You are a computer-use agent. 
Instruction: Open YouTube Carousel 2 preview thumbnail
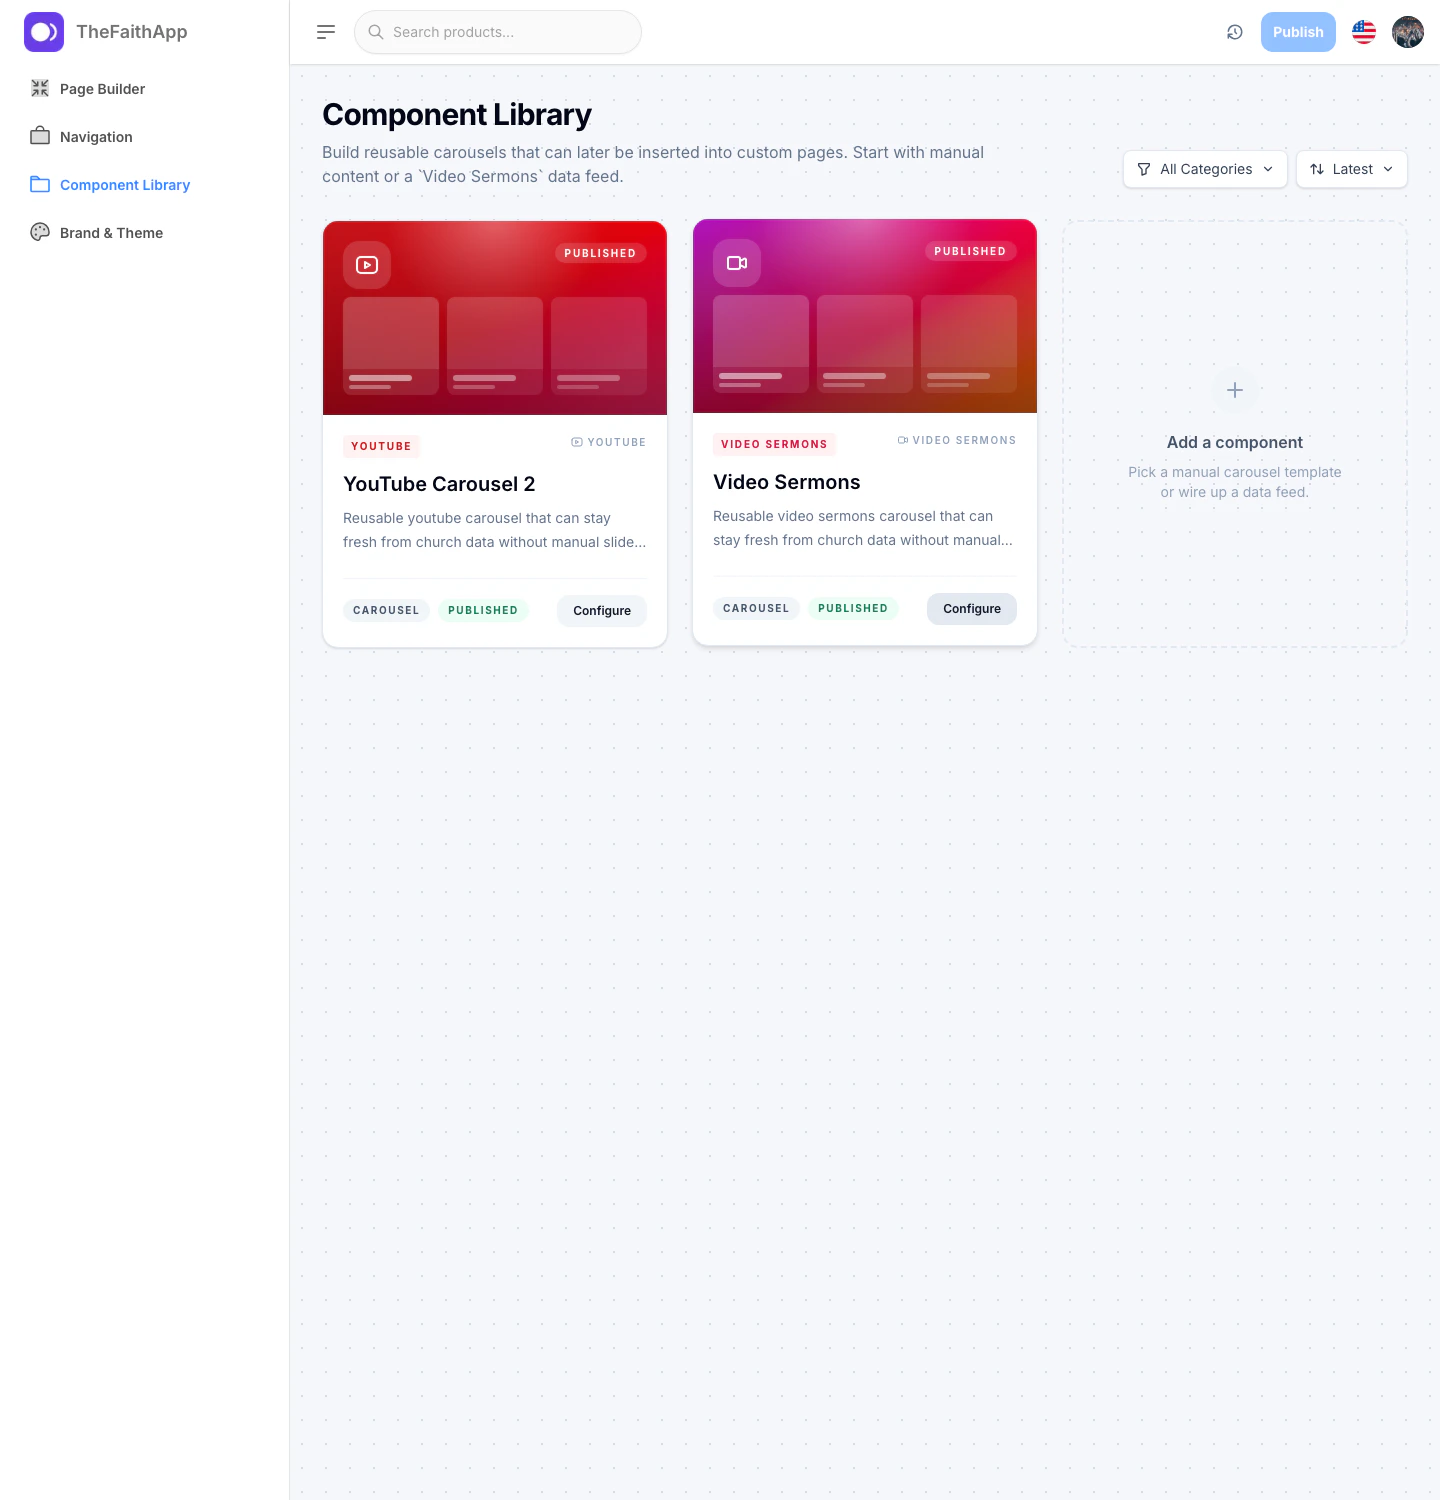[495, 318]
